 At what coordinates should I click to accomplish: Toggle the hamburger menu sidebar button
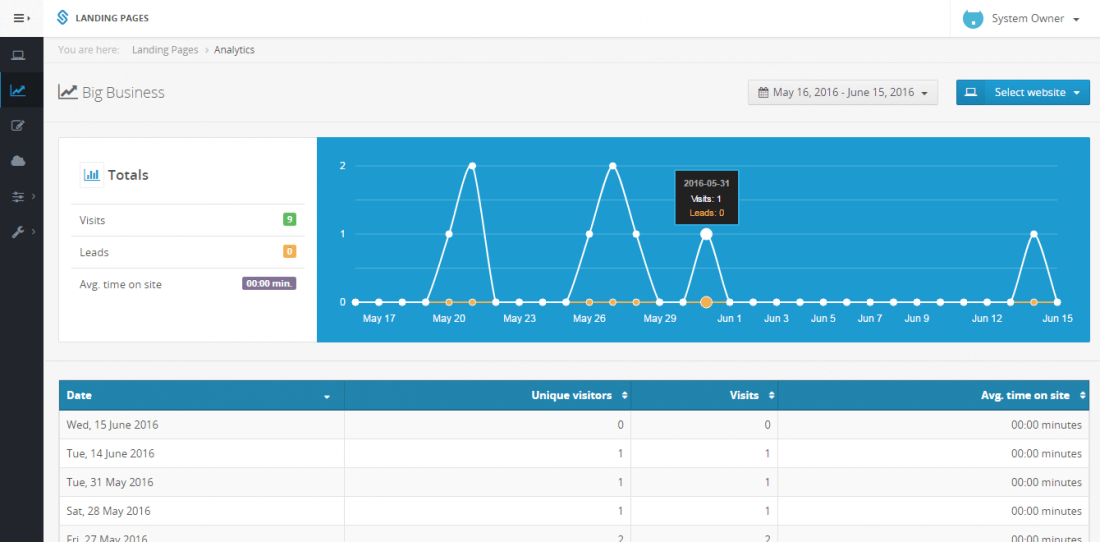[x=21, y=18]
